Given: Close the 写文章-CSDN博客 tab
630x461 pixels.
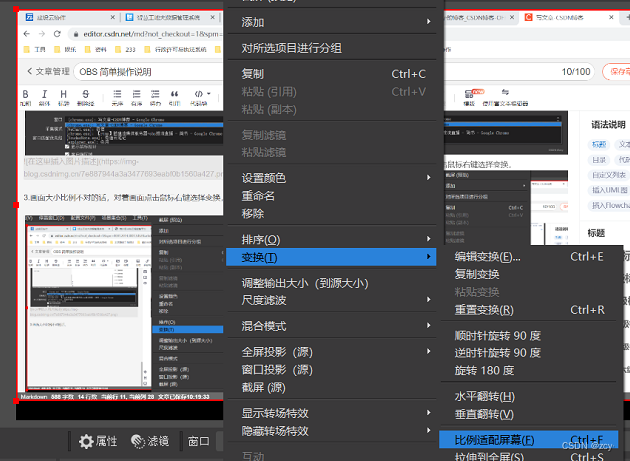Looking at the screenshot, I should 611,17.
